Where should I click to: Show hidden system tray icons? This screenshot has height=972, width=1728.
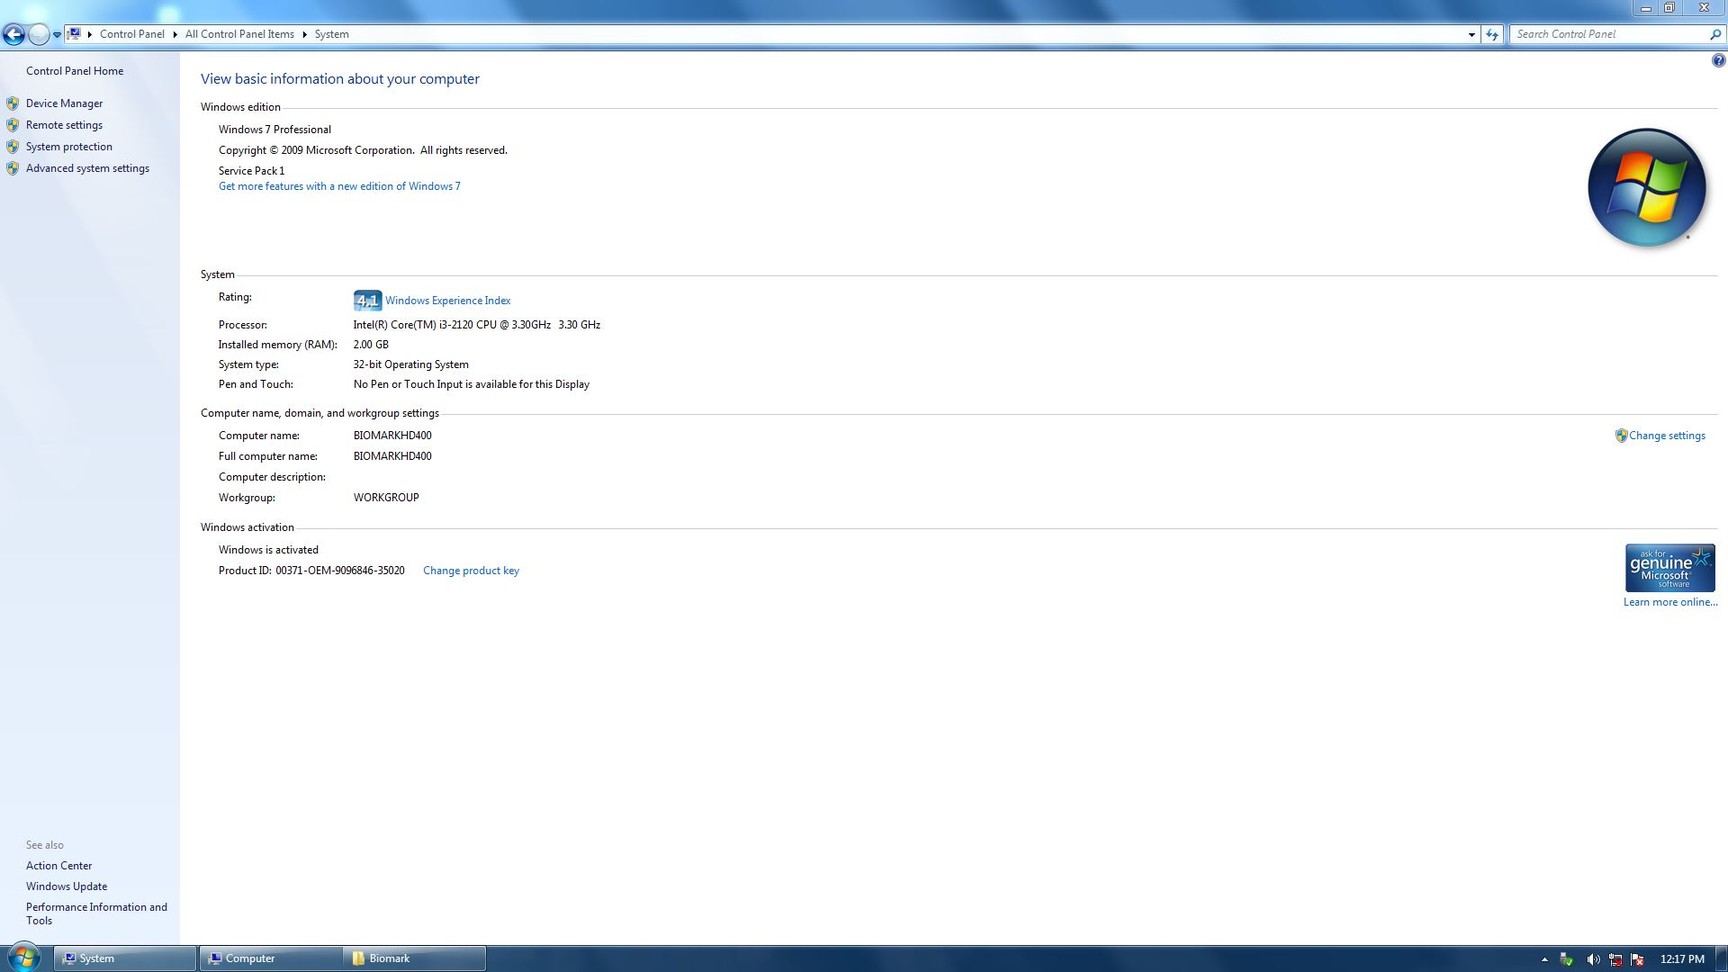click(x=1545, y=959)
